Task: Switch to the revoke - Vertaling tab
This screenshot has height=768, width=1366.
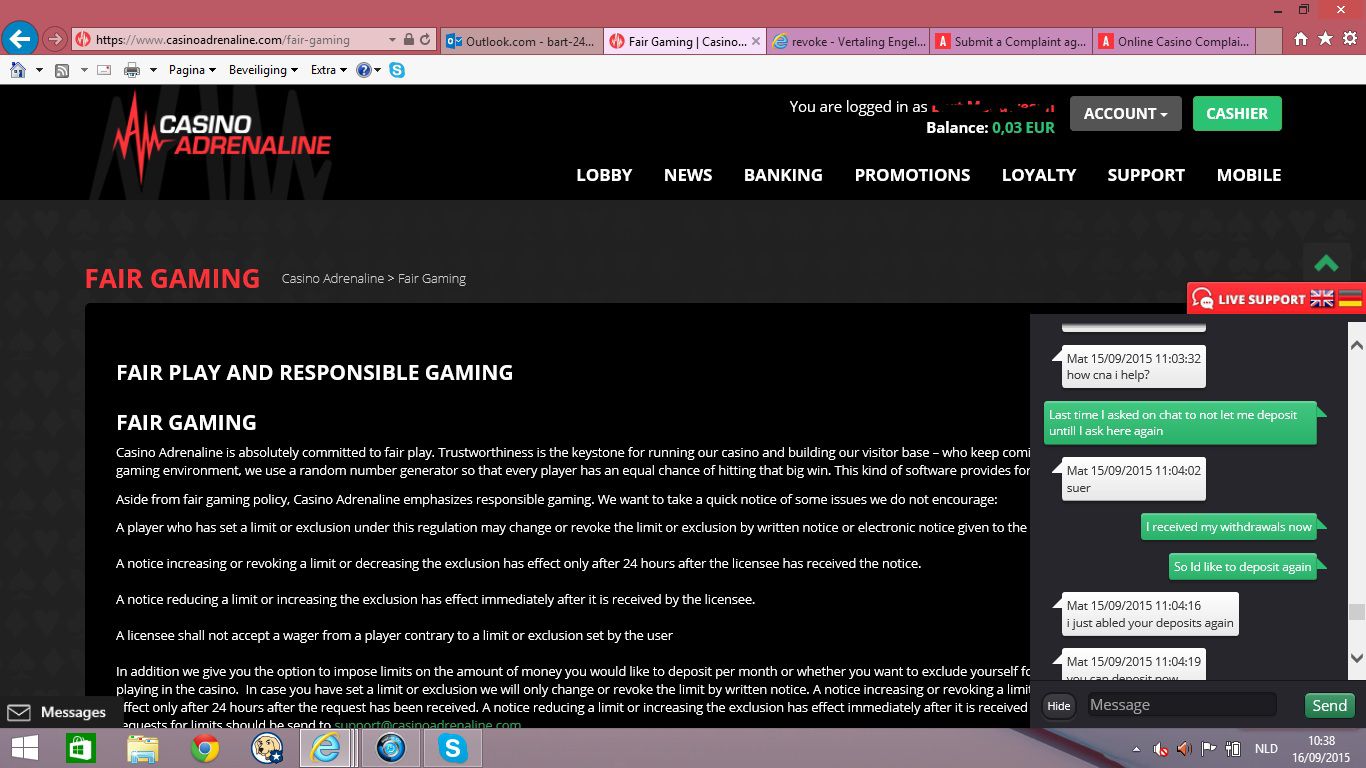Action: (848, 41)
